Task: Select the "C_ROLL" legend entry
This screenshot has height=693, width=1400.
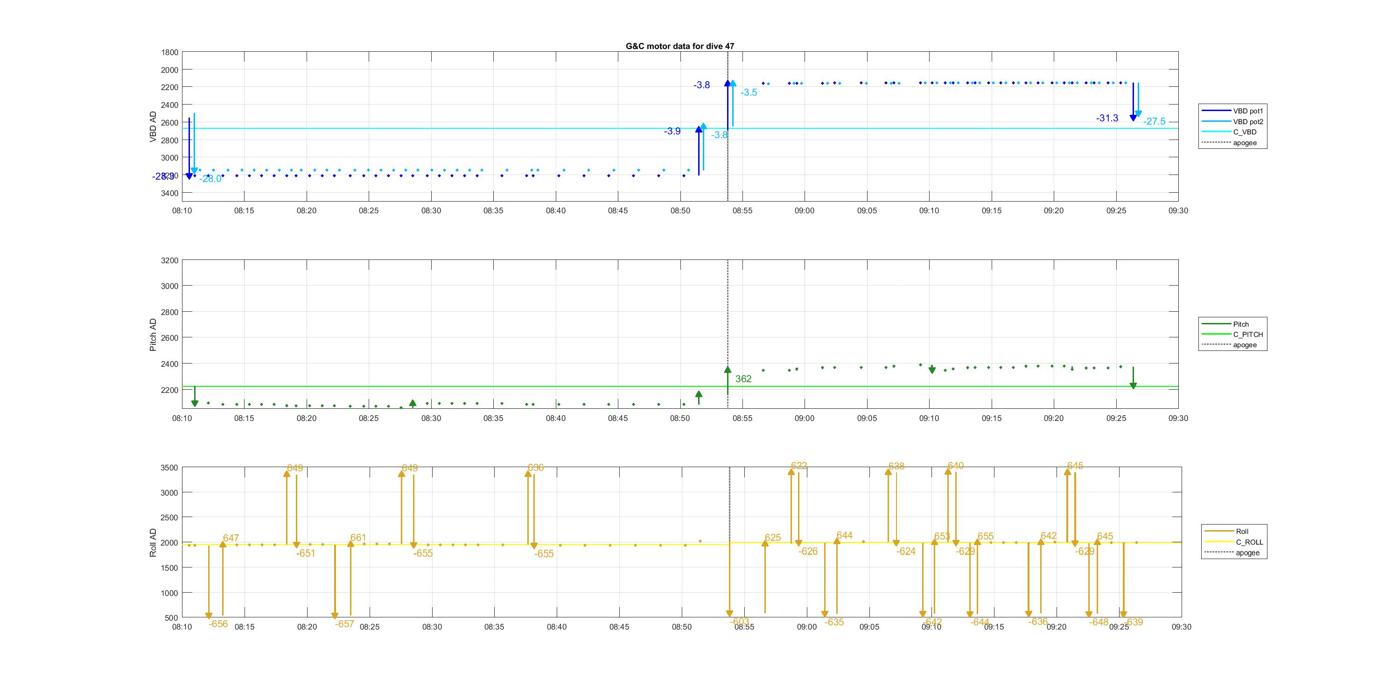Action: [1249, 542]
